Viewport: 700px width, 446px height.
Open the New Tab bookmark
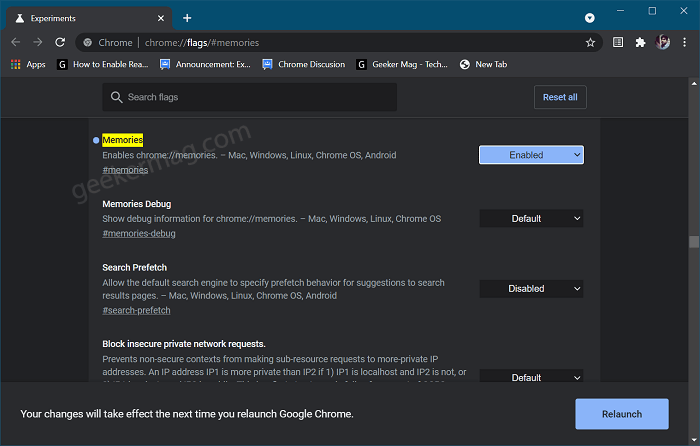[x=483, y=64]
